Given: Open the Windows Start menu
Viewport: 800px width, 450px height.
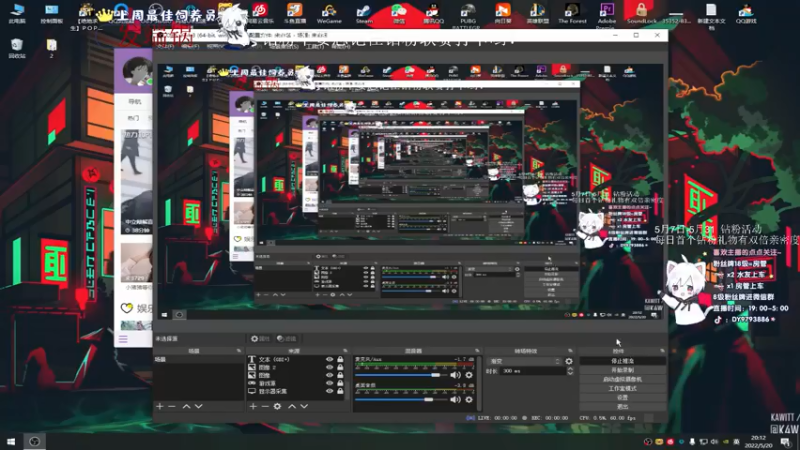Looking at the screenshot, I should point(11,441).
